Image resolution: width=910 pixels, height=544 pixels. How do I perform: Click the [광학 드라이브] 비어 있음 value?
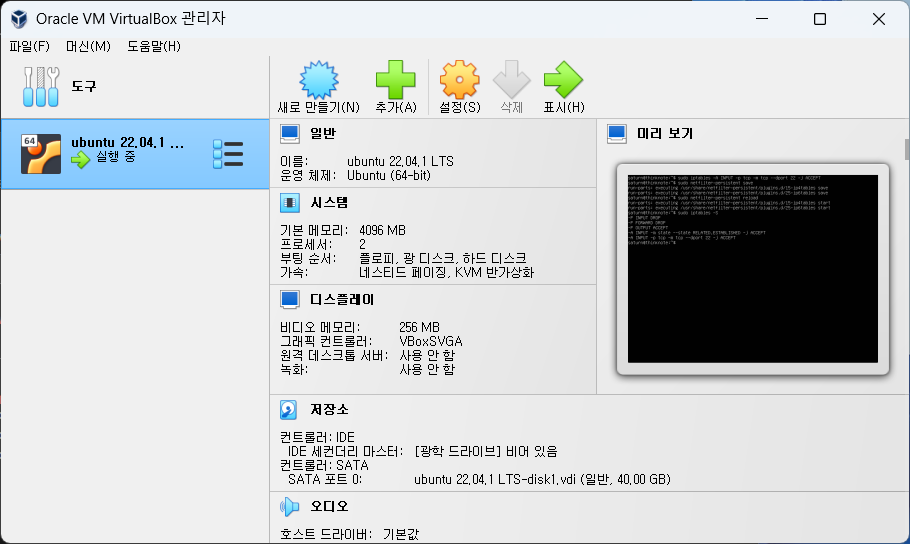[x=486, y=452]
